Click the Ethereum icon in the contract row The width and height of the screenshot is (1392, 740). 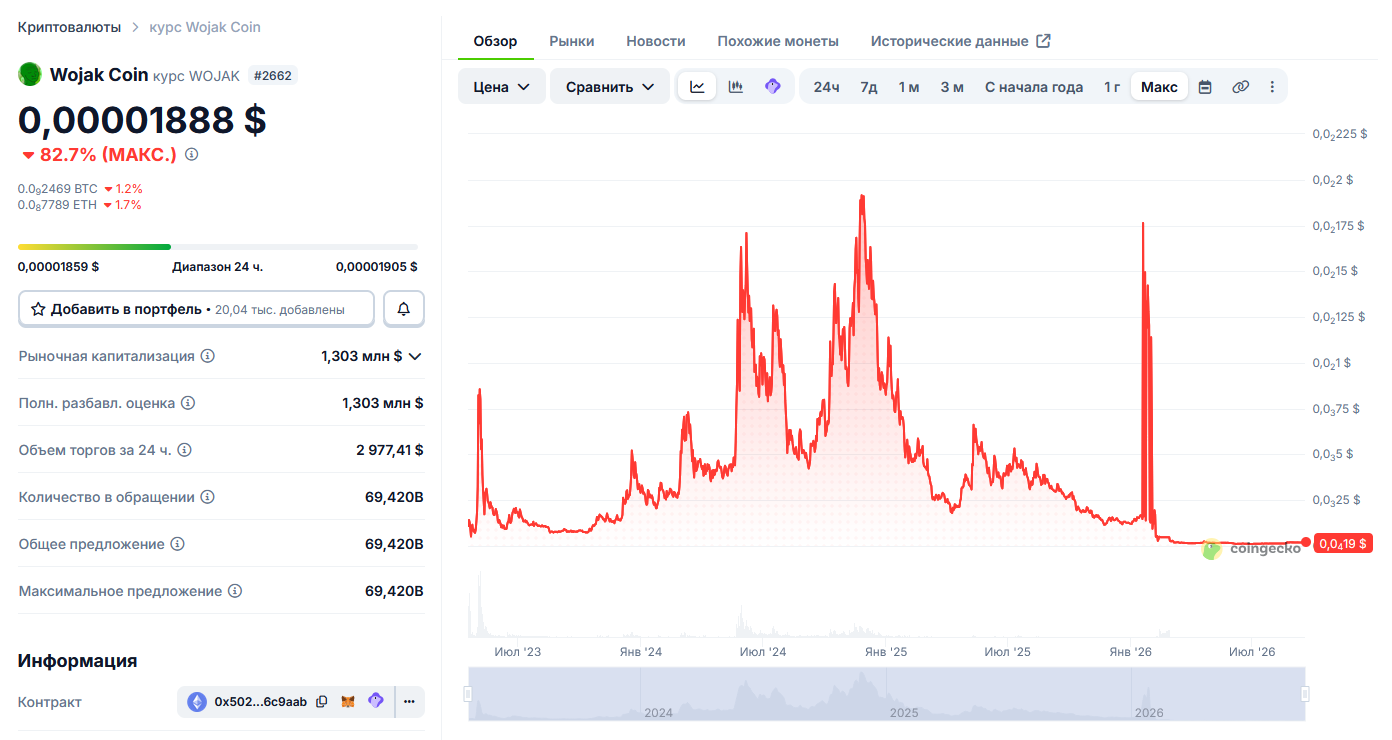pos(197,702)
